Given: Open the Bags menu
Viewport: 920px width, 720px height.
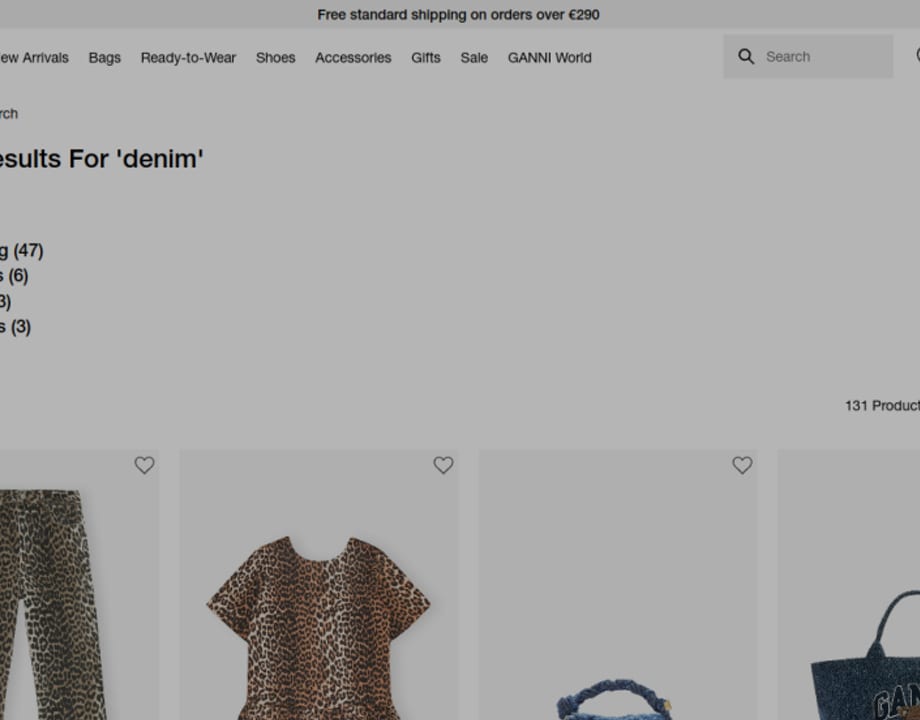Looking at the screenshot, I should pos(104,58).
